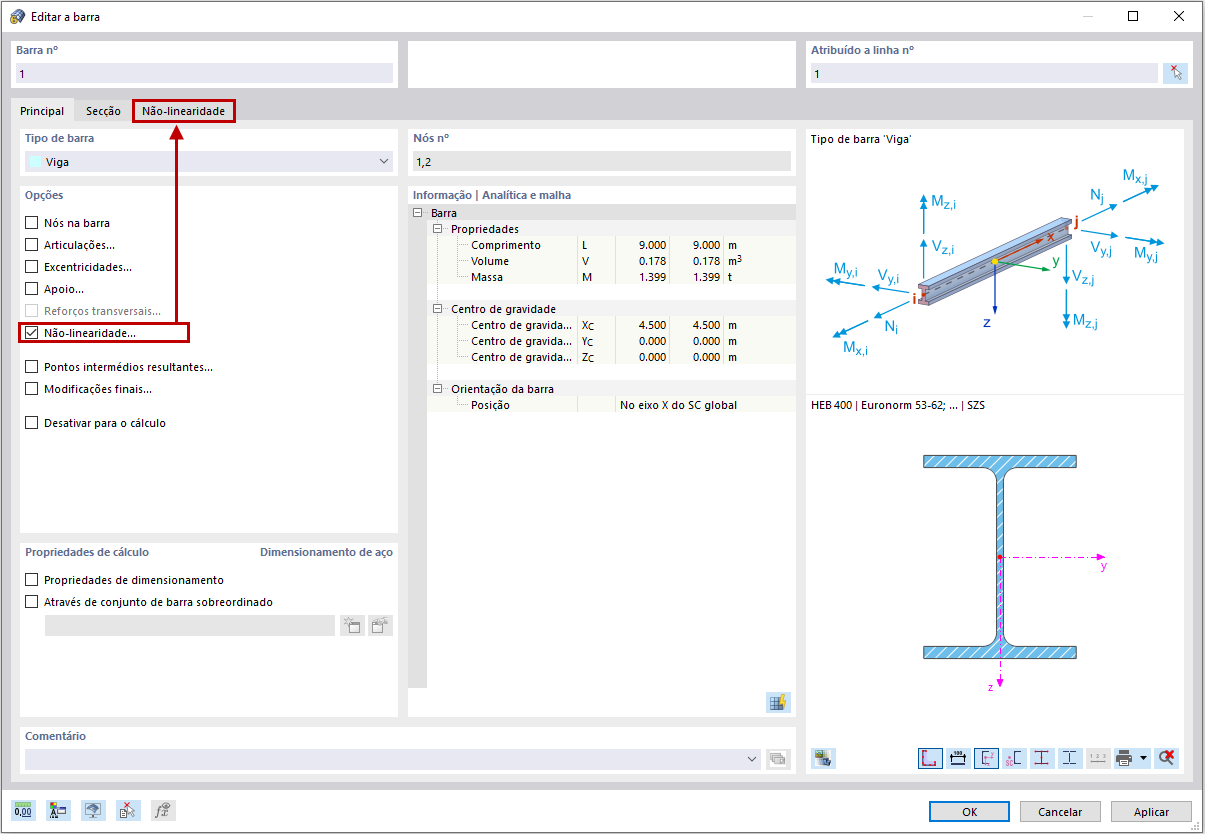This screenshot has height=834, width=1205.
Task: Click the Cancelar button
Action: point(1060,812)
